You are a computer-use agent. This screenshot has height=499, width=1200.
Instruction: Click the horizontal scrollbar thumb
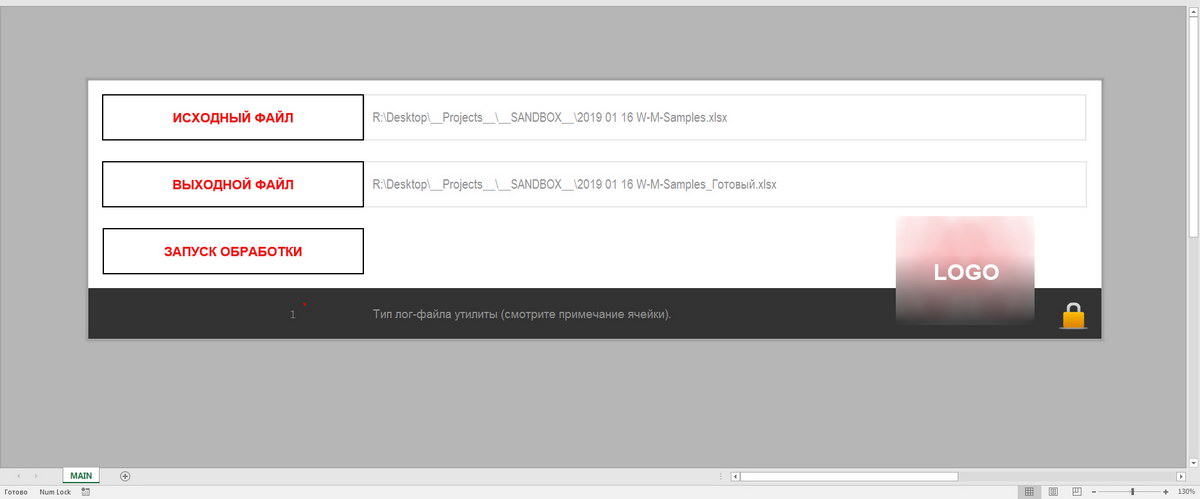click(x=849, y=476)
